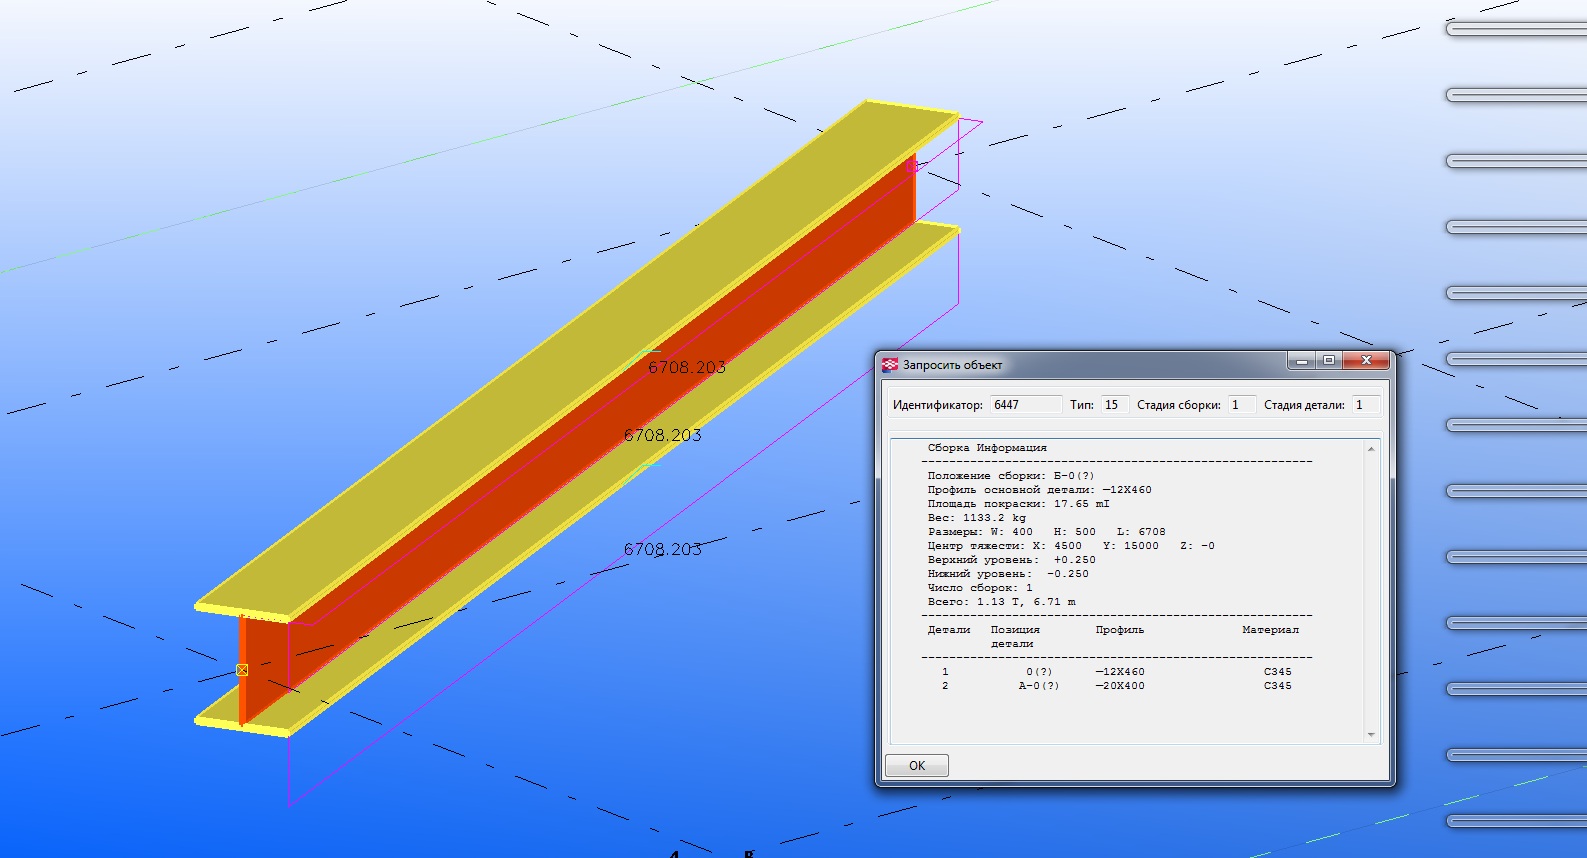
Task: Maximize the Запросить объект dialog window
Action: click(1328, 361)
